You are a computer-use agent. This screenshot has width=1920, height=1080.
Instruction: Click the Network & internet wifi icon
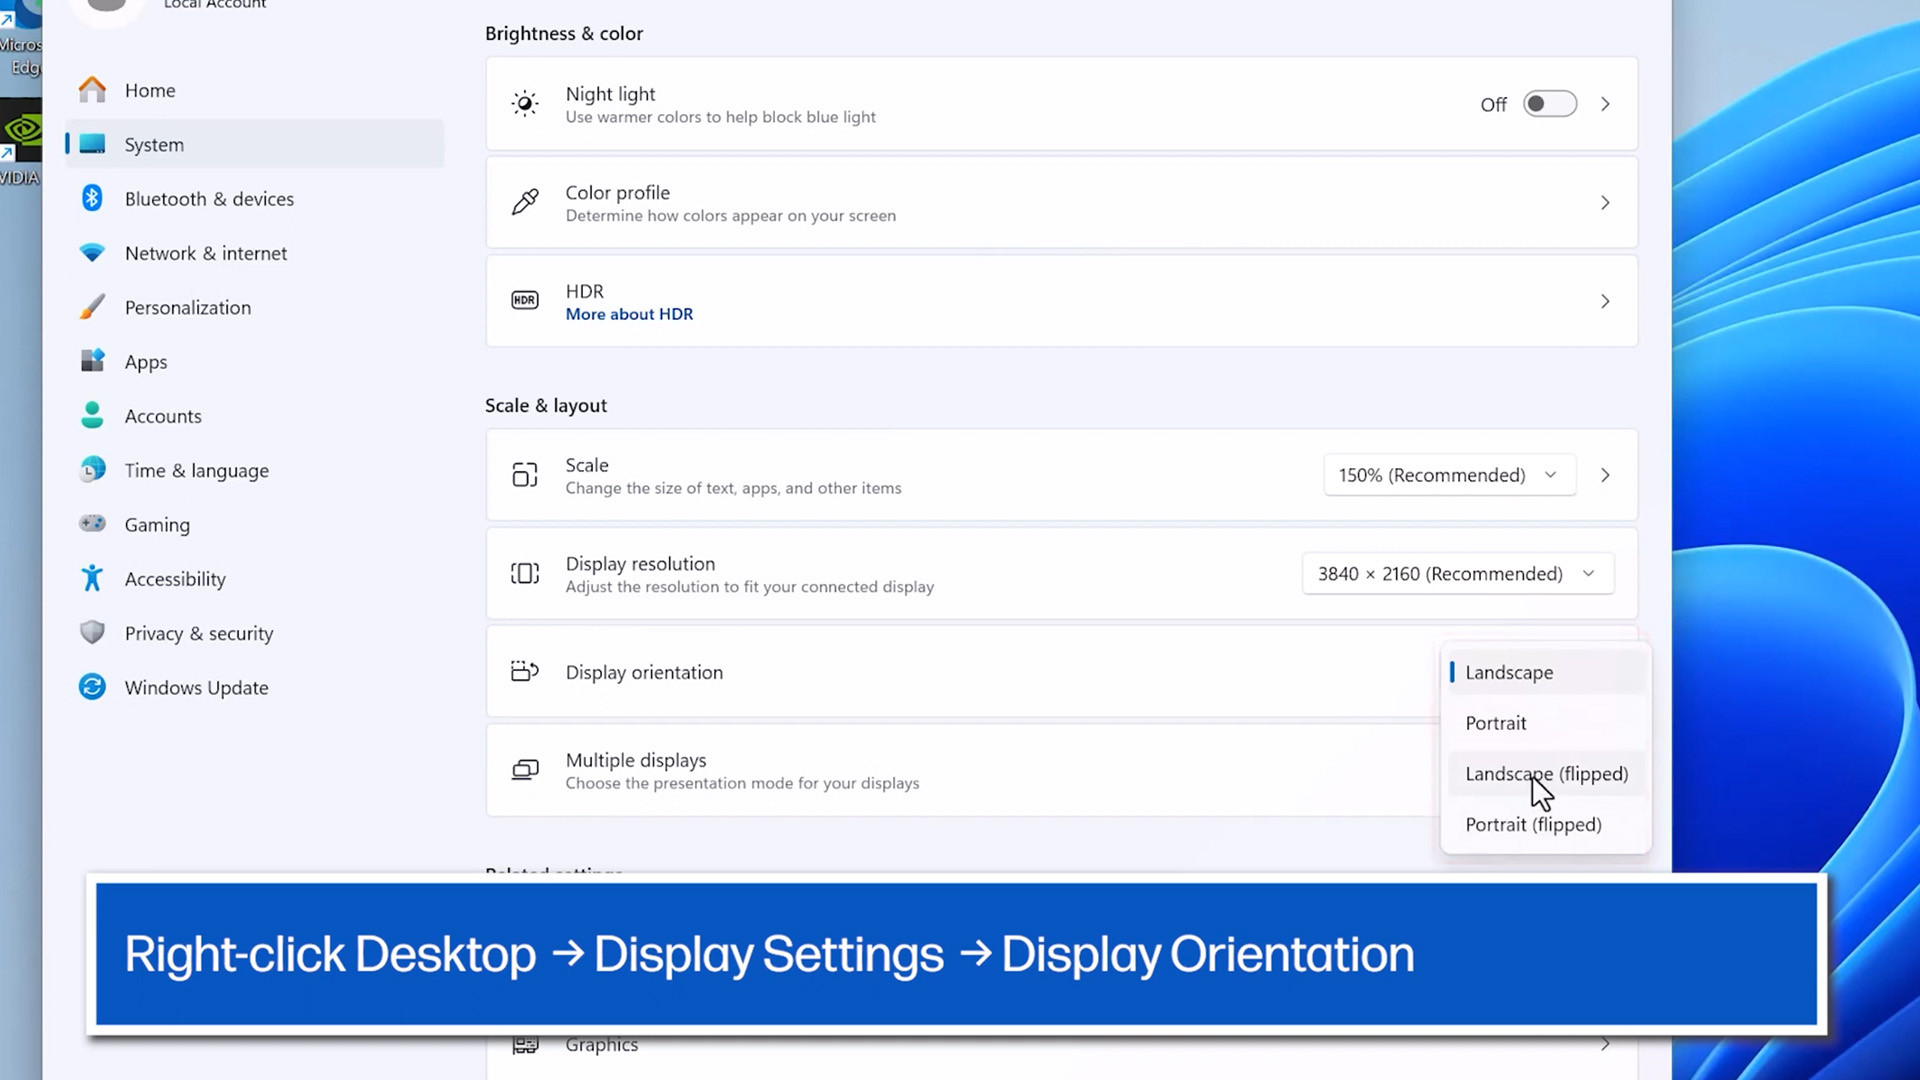coord(92,253)
